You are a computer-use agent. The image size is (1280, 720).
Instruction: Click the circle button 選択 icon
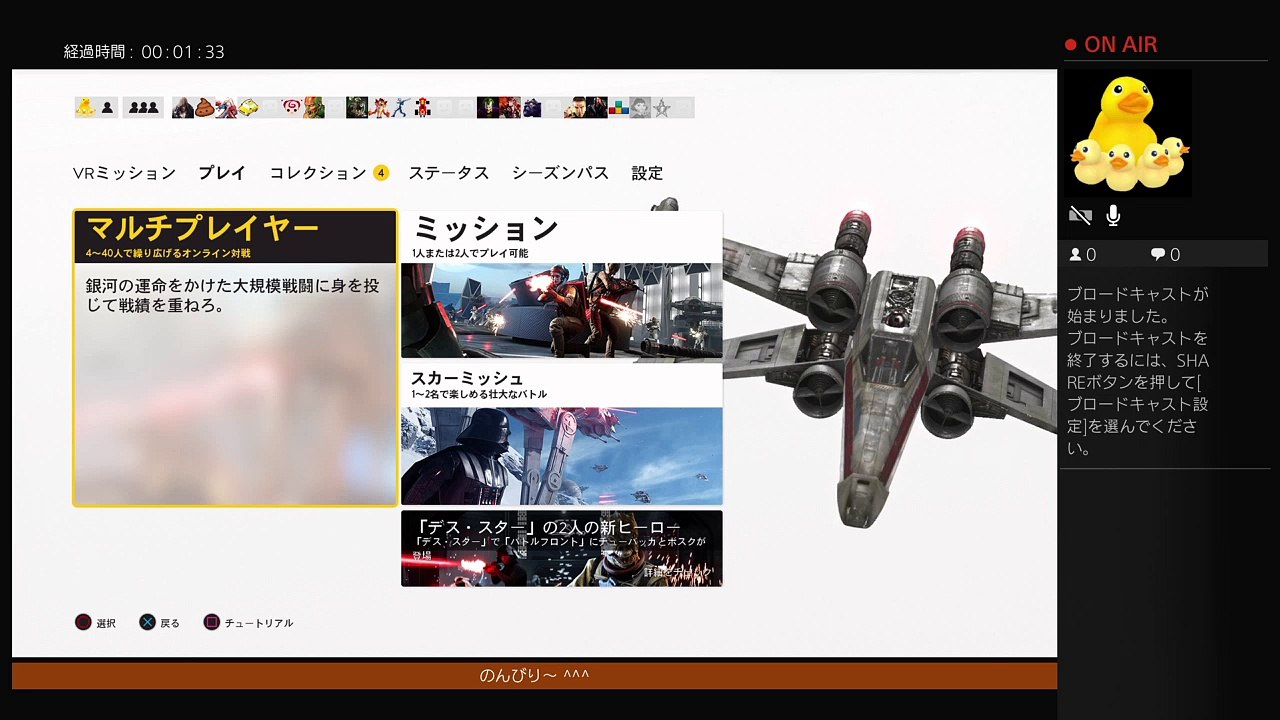(83, 622)
